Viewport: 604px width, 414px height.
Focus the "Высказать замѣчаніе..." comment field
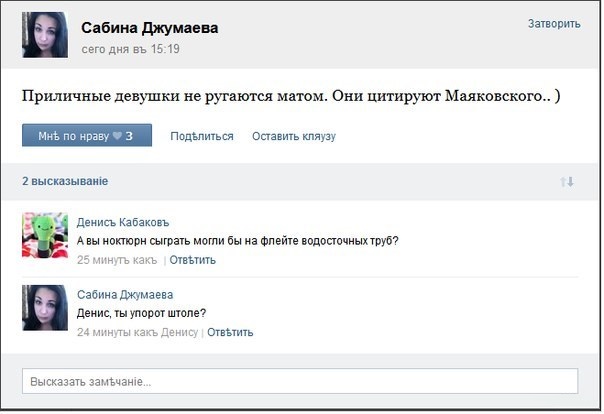coord(300,382)
